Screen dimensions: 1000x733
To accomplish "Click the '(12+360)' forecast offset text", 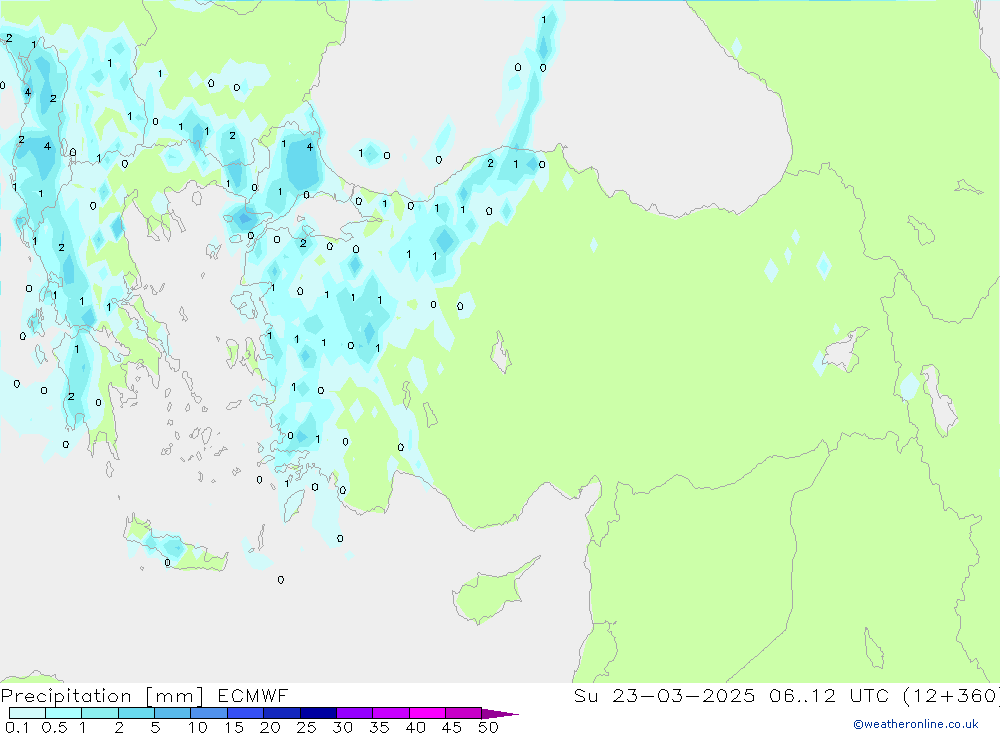I will click(x=951, y=695).
